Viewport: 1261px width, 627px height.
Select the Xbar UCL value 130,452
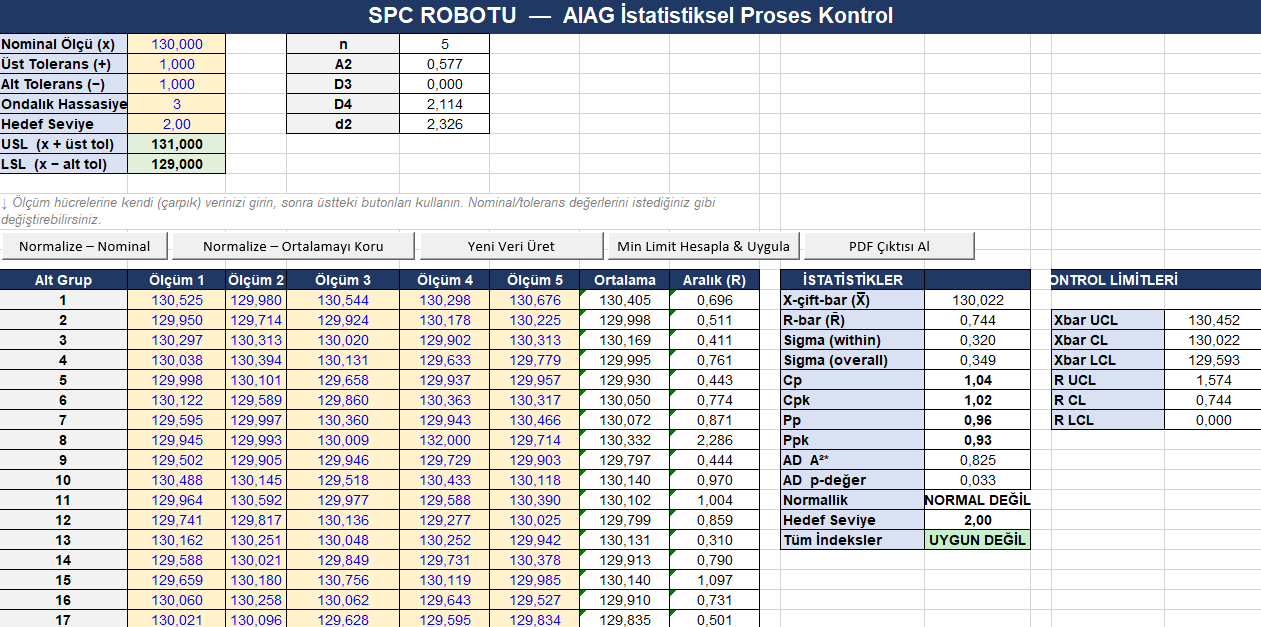point(1213,320)
